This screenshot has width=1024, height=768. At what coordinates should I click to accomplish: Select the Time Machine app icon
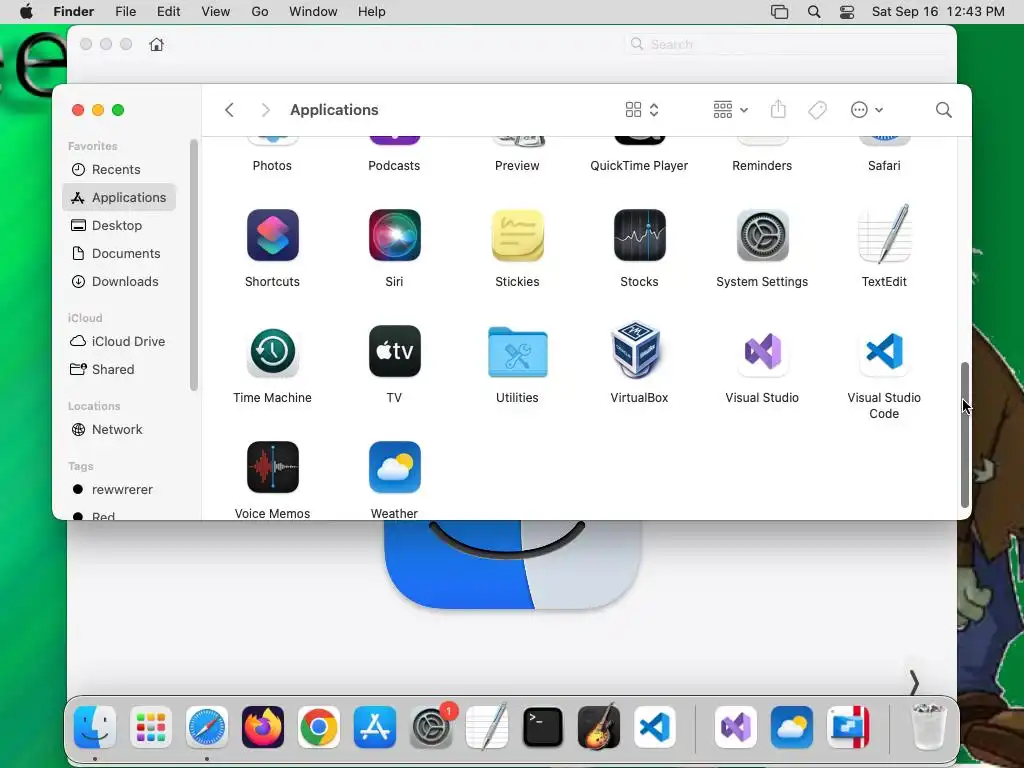point(272,351)
